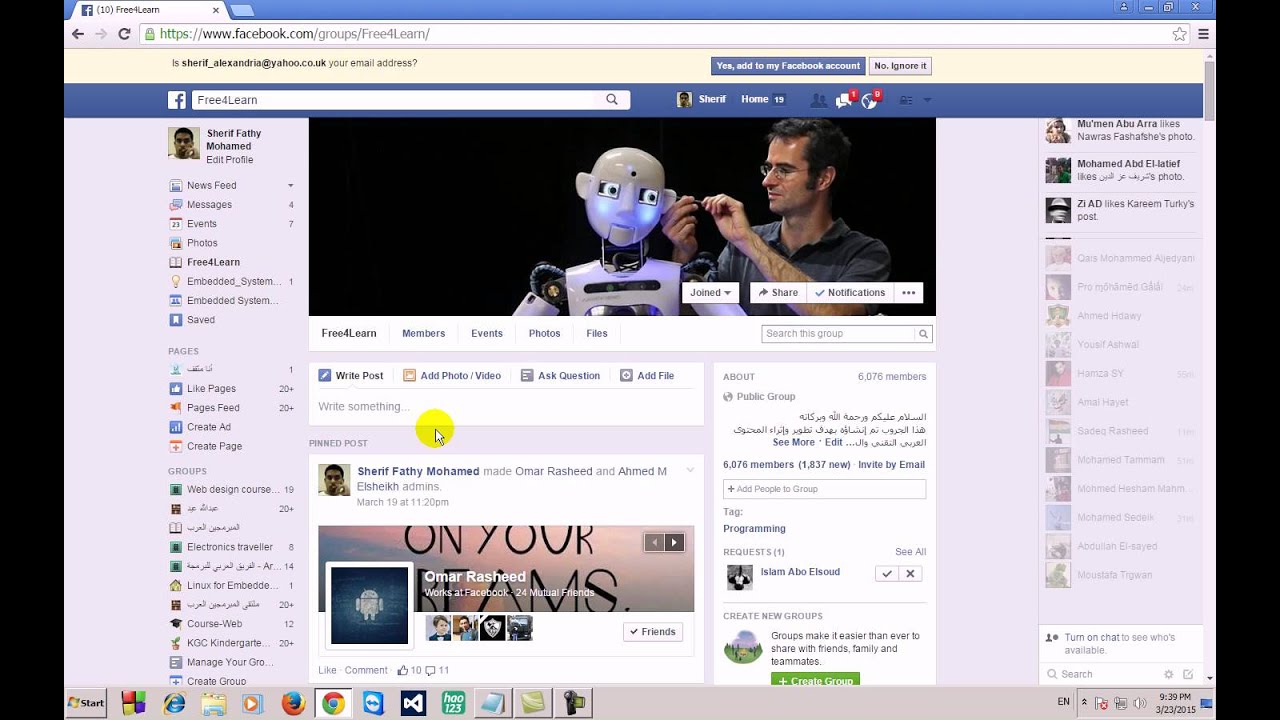The height and width of the screenshot is (720, 1280).
Task: Open the group's three-dots more menu
Action: coord(909,293)
